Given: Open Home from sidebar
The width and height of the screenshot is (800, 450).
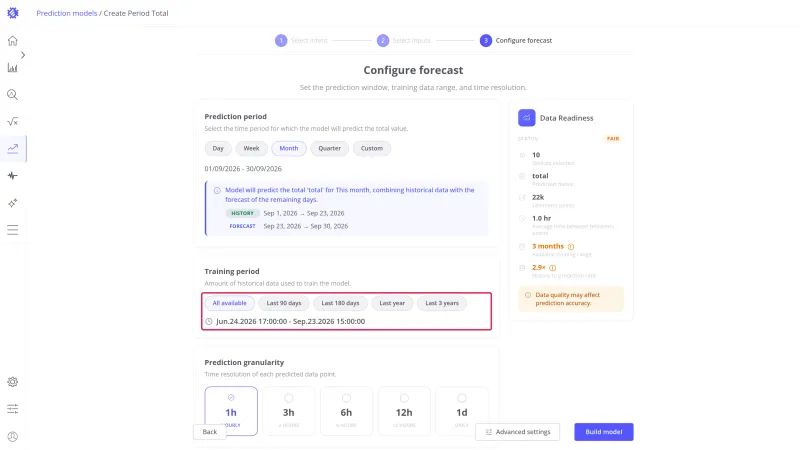Looking at the screenshot, I should click(13, 41).
